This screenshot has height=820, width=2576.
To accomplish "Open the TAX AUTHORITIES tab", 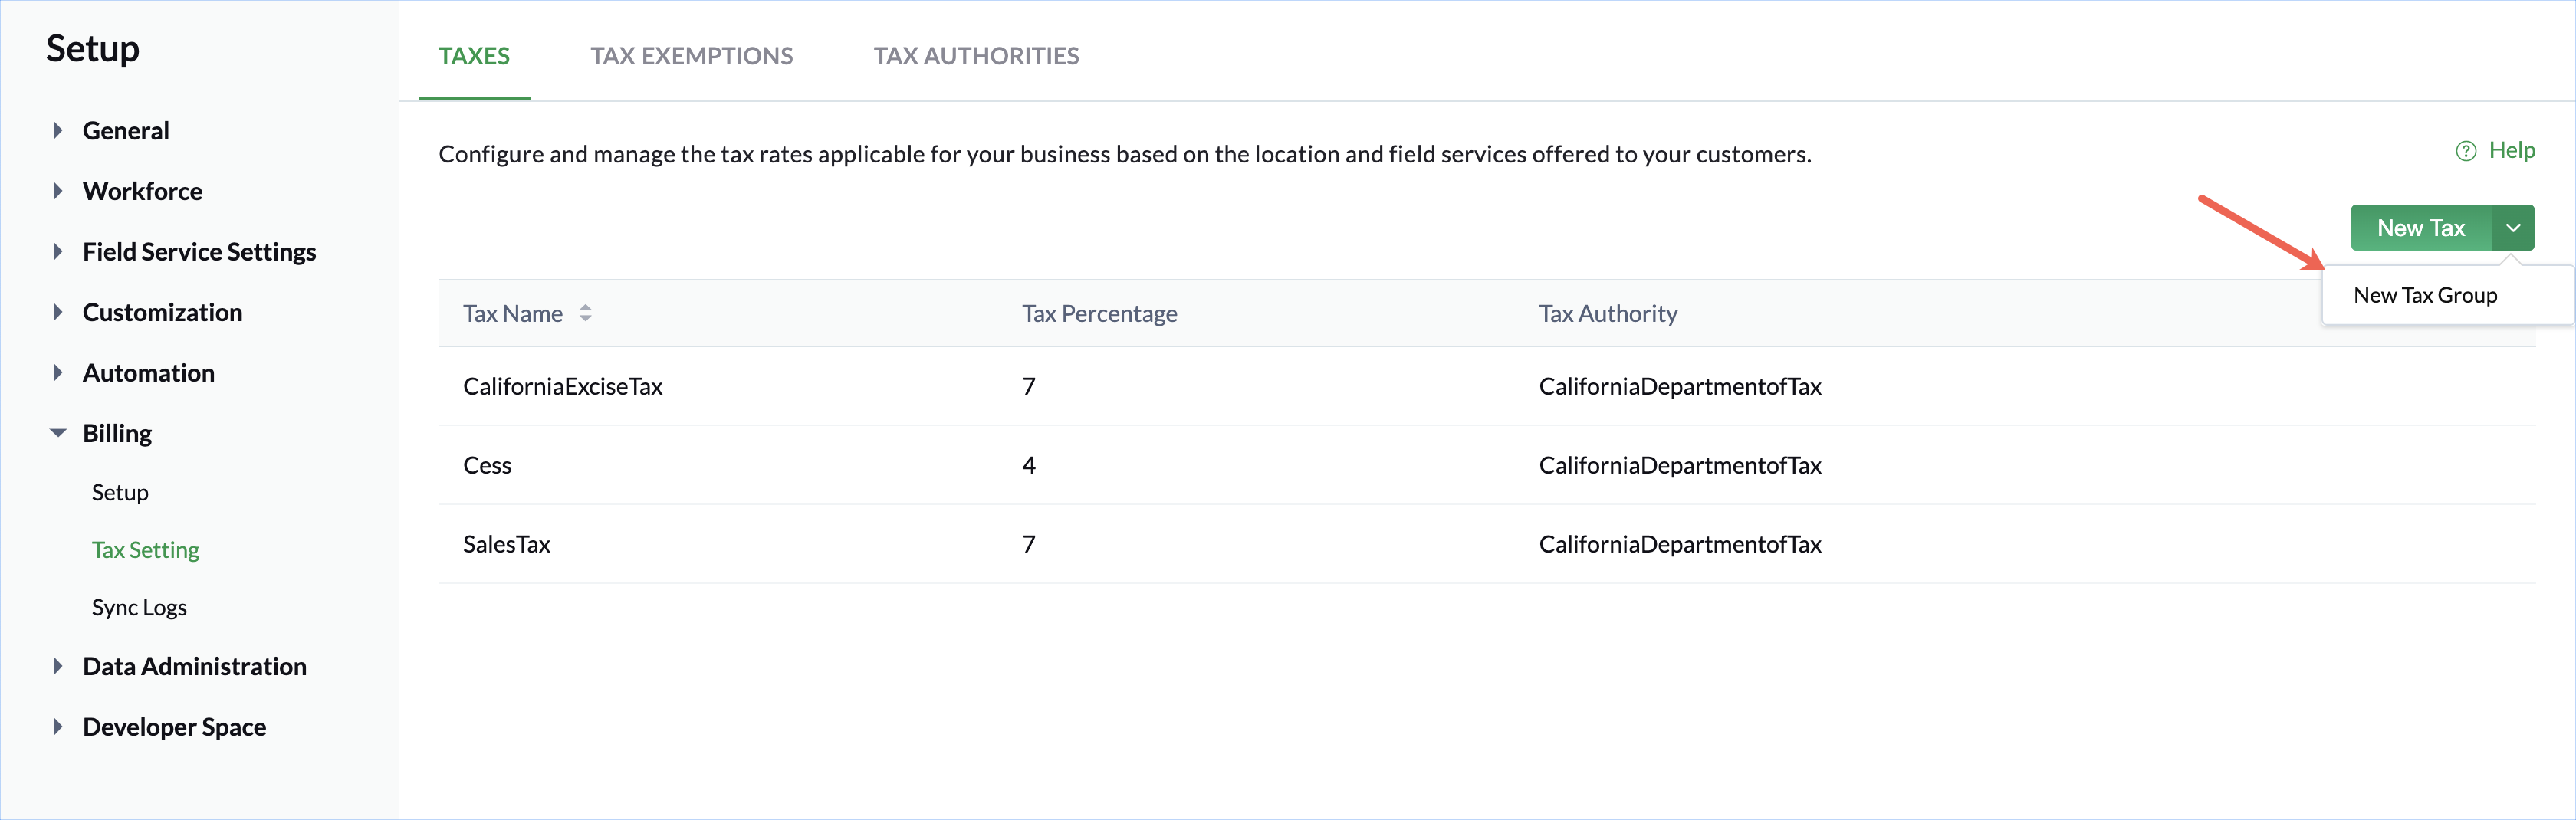I will [x=976, y=56].
